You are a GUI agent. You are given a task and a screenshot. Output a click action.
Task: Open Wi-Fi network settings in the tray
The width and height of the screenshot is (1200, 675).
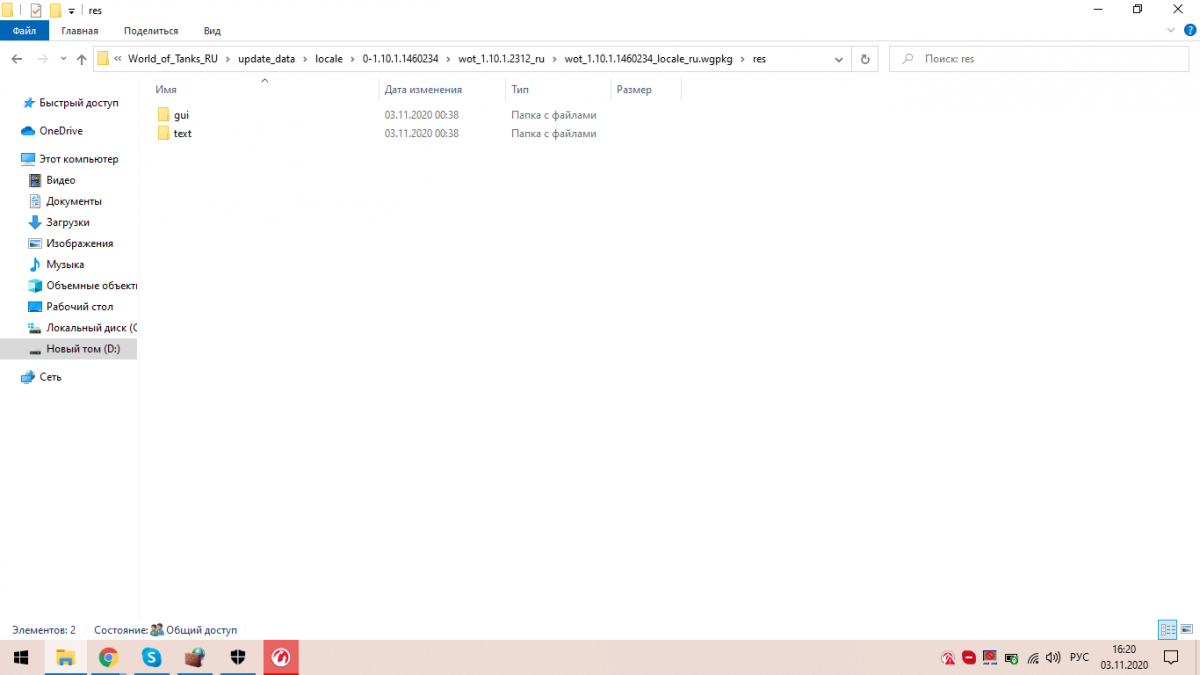pyautogui.click(x=1032, y=658)
